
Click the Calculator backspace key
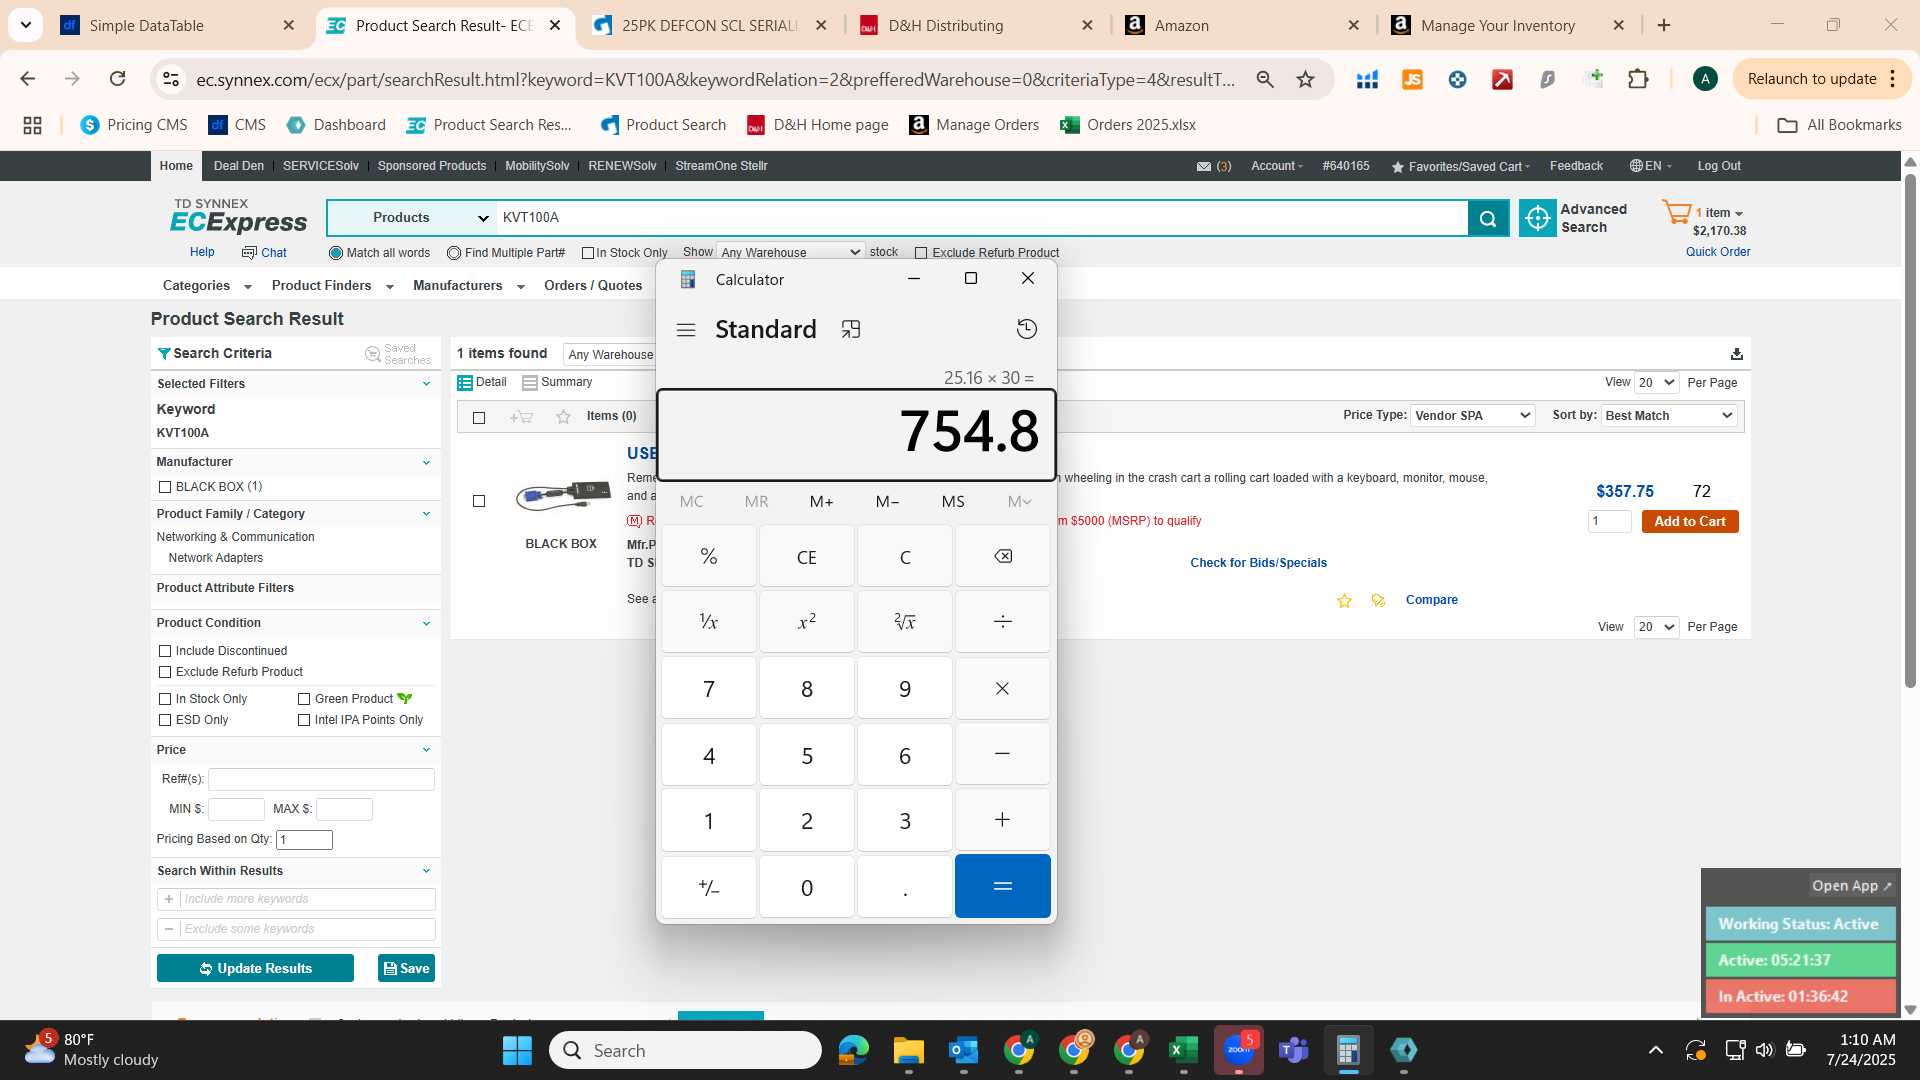1003,556
